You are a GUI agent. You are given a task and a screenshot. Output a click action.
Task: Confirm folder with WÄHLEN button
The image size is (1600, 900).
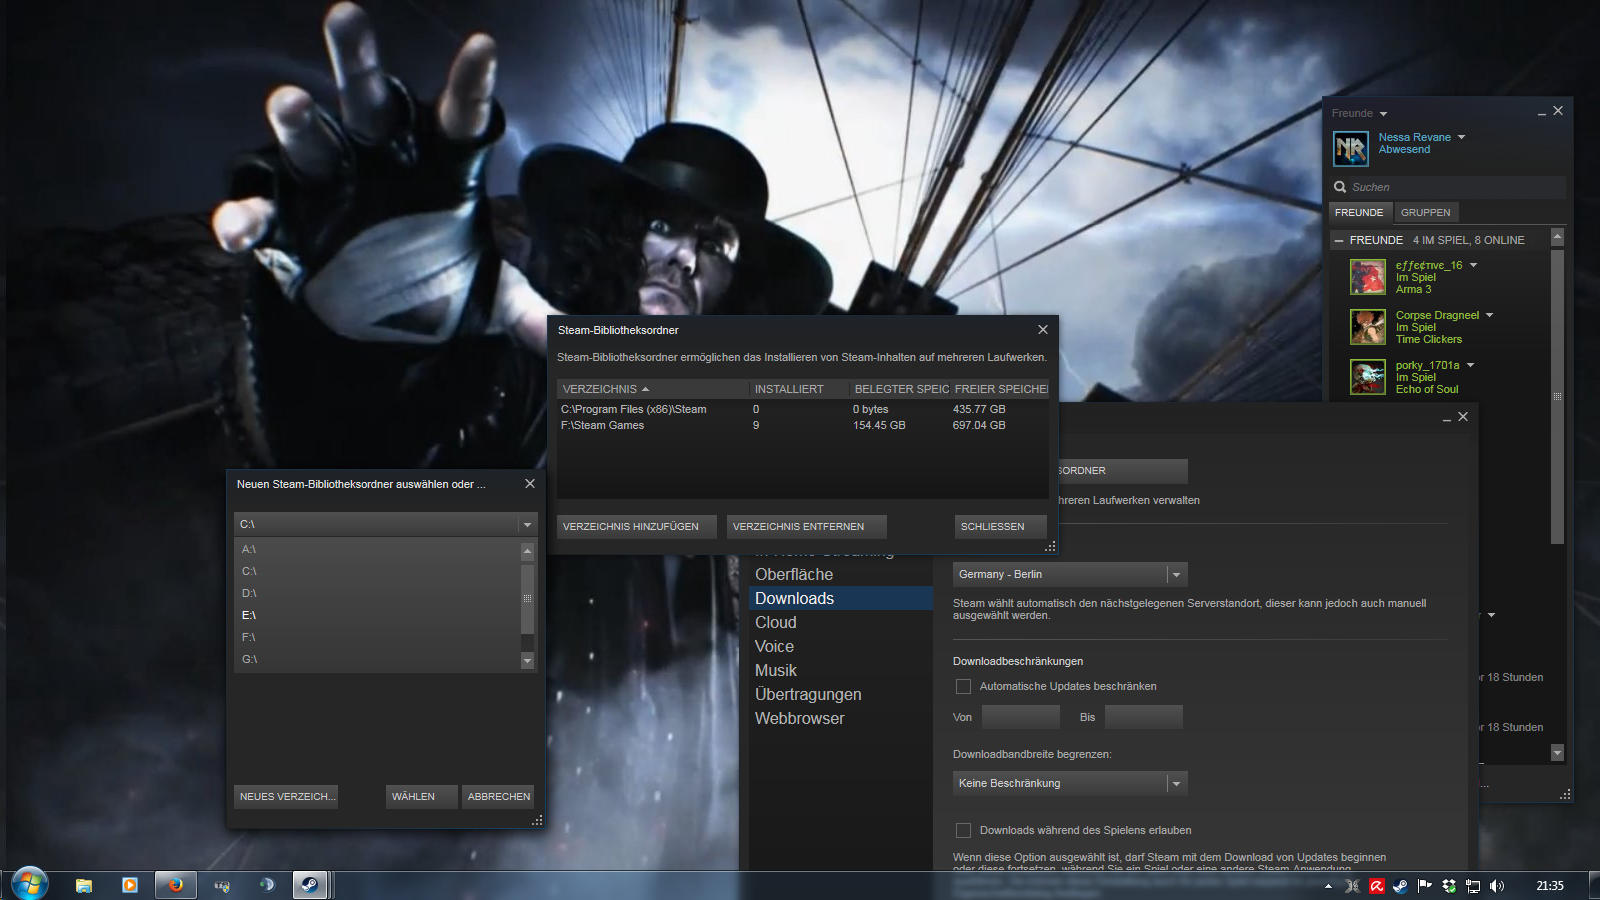pyautogui.click(x=422, y=796)
